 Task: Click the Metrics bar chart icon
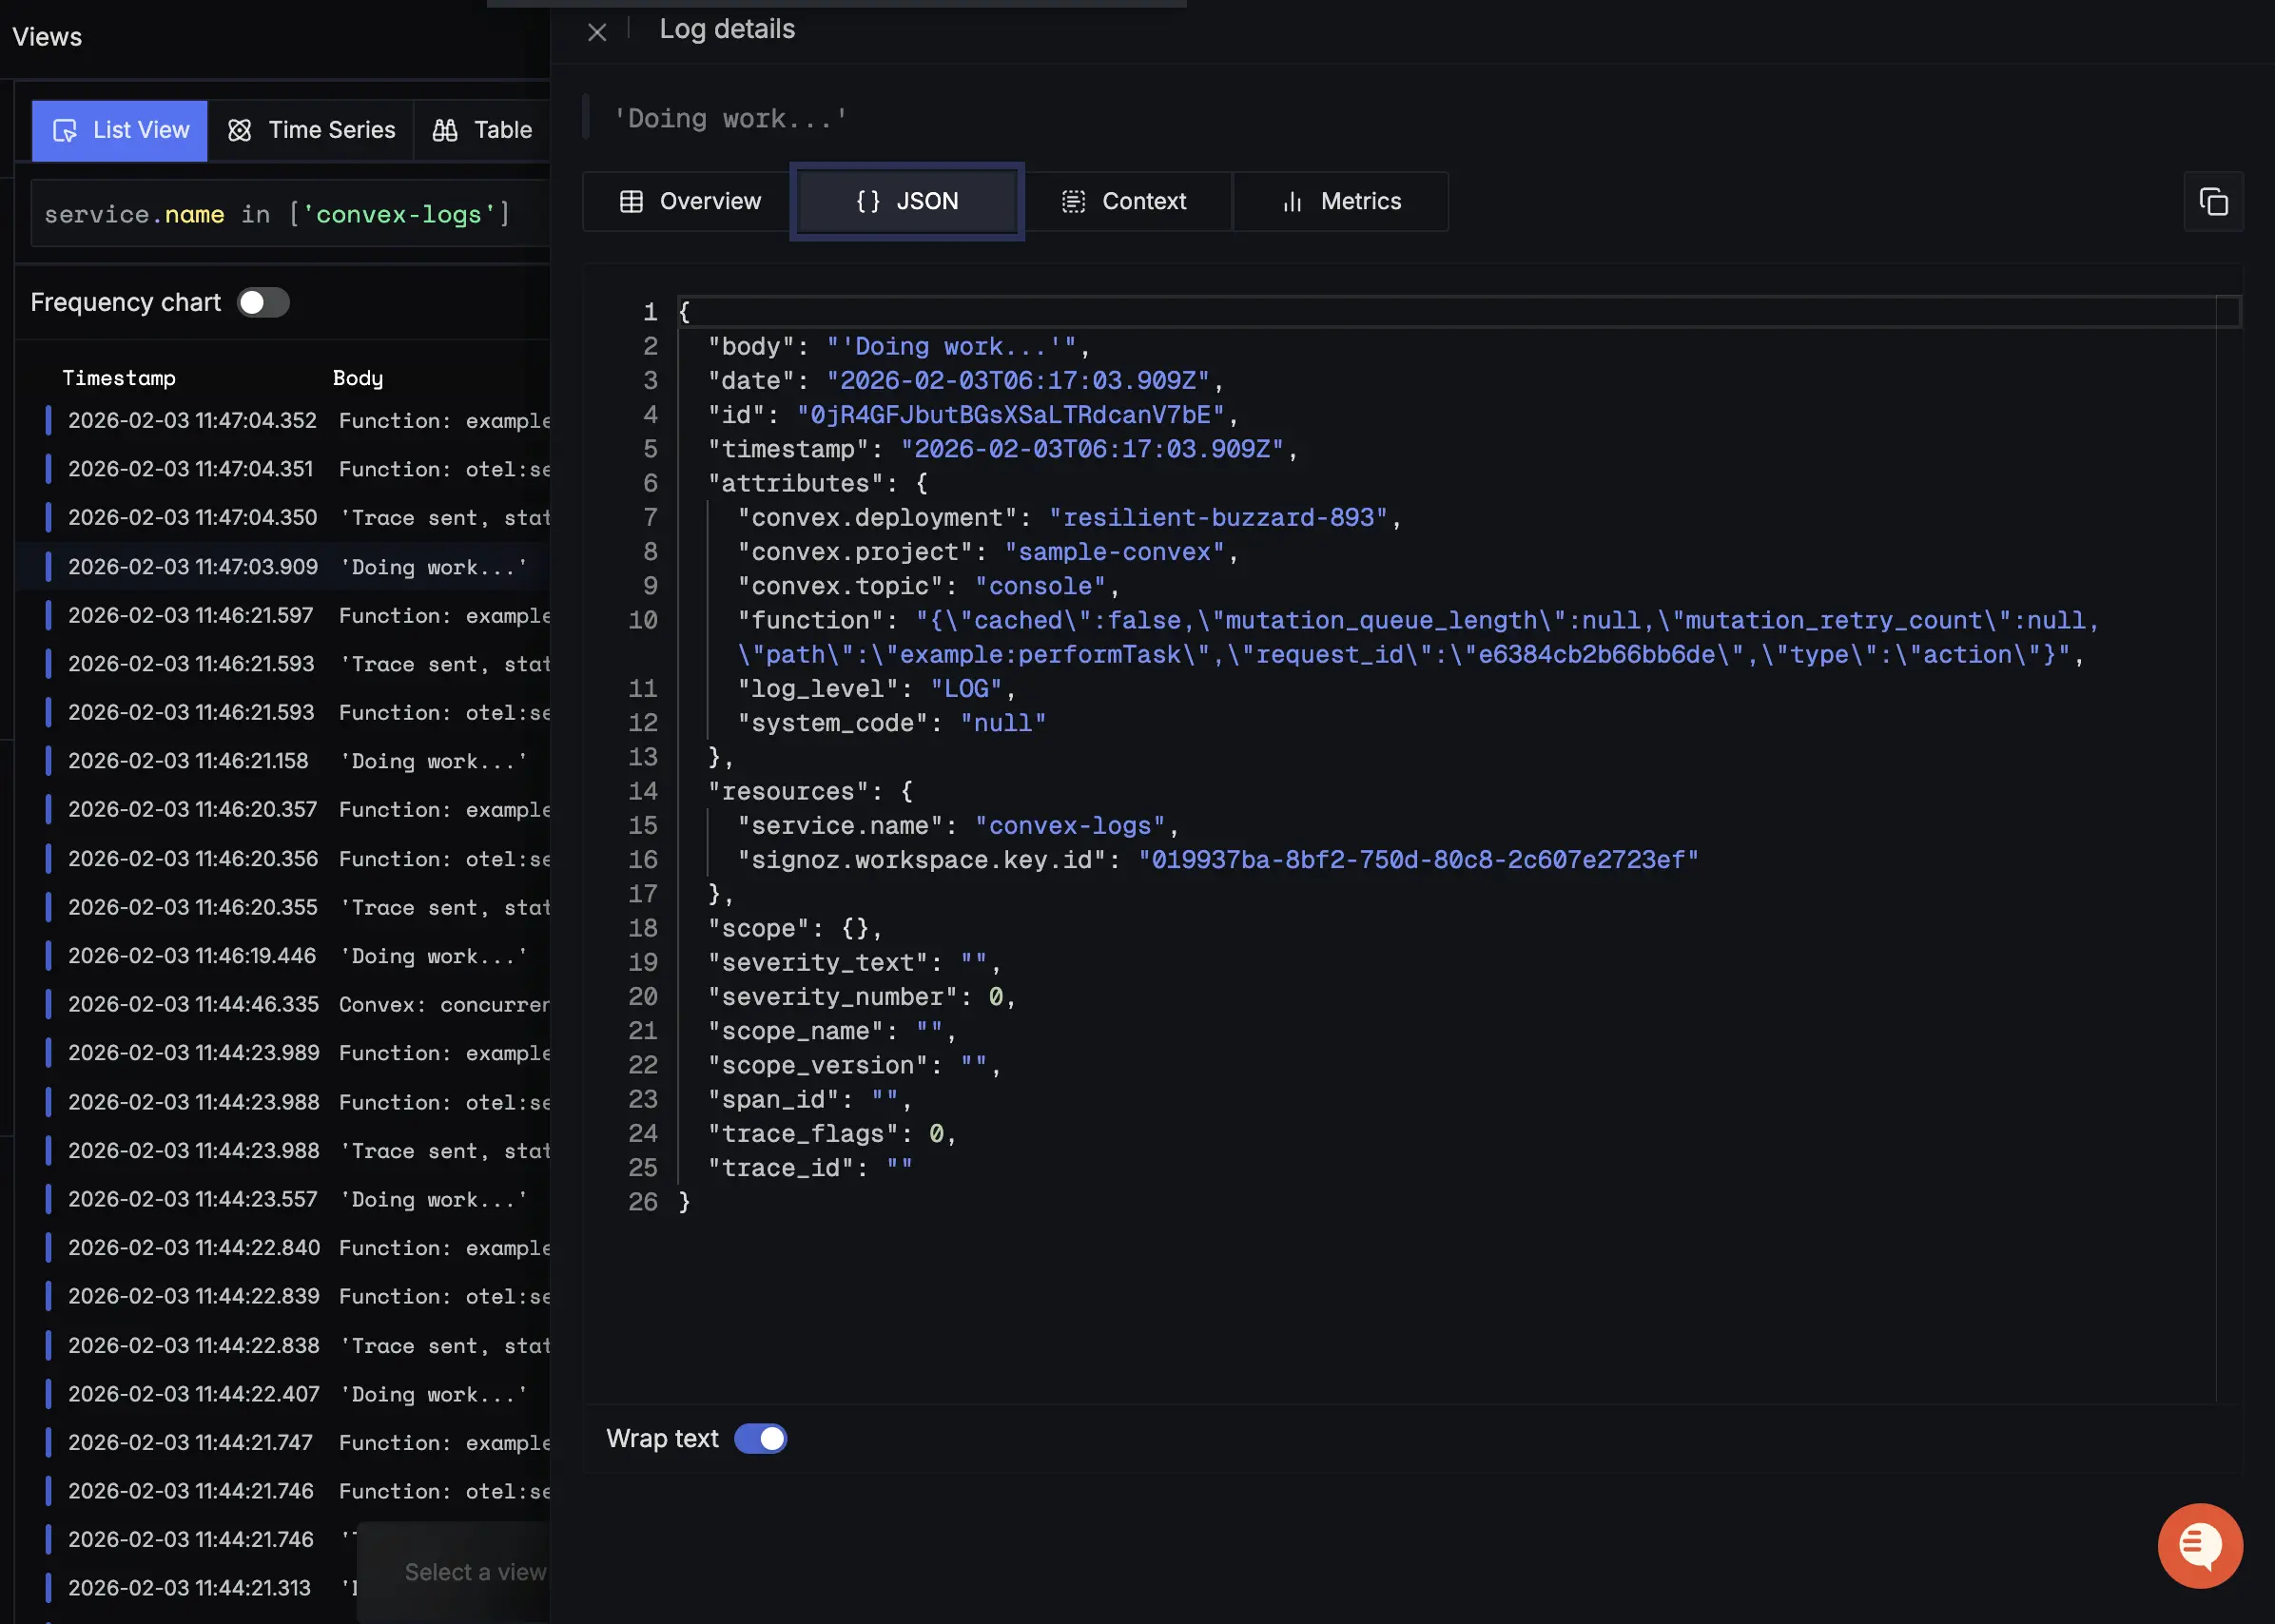click(x=1292, y=202)
